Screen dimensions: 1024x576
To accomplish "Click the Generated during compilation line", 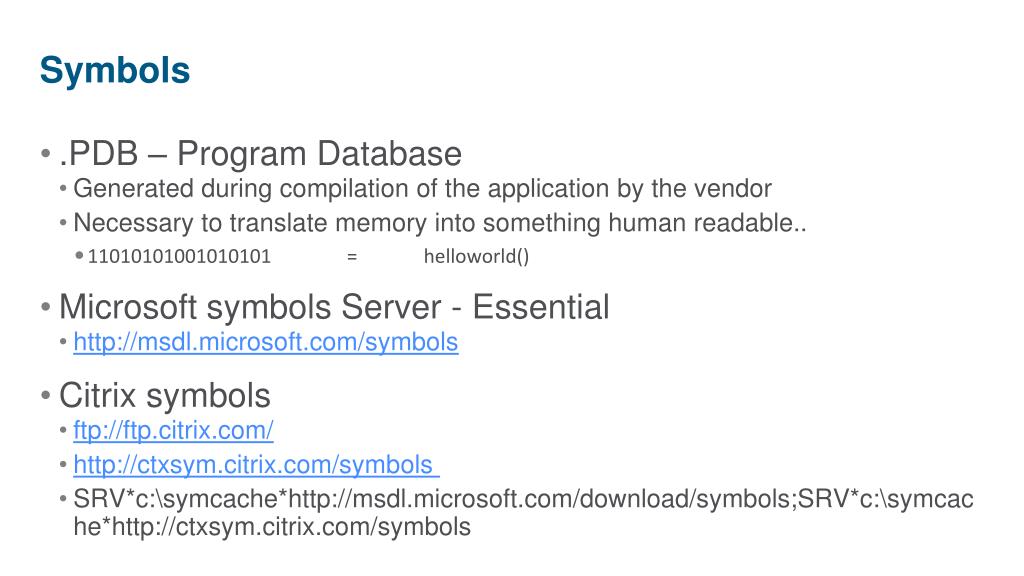I will coord(423,189).
